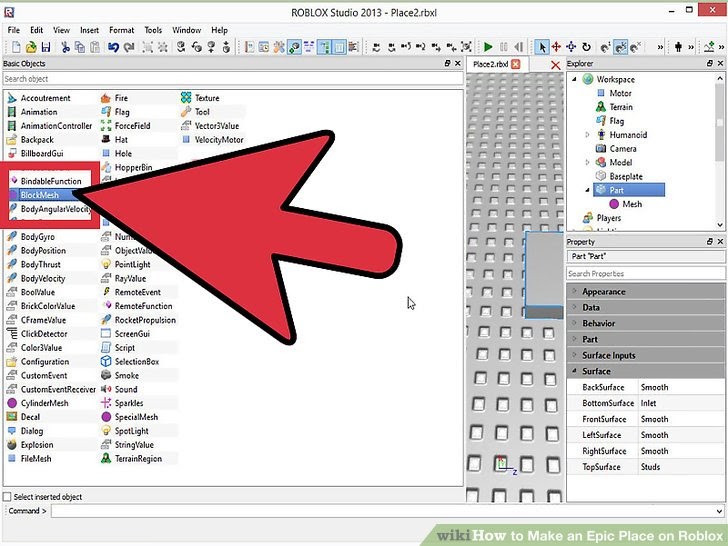The image size is (728, 546).
Task: Choose the Rotate tool
Action: [x=586, y=47]
